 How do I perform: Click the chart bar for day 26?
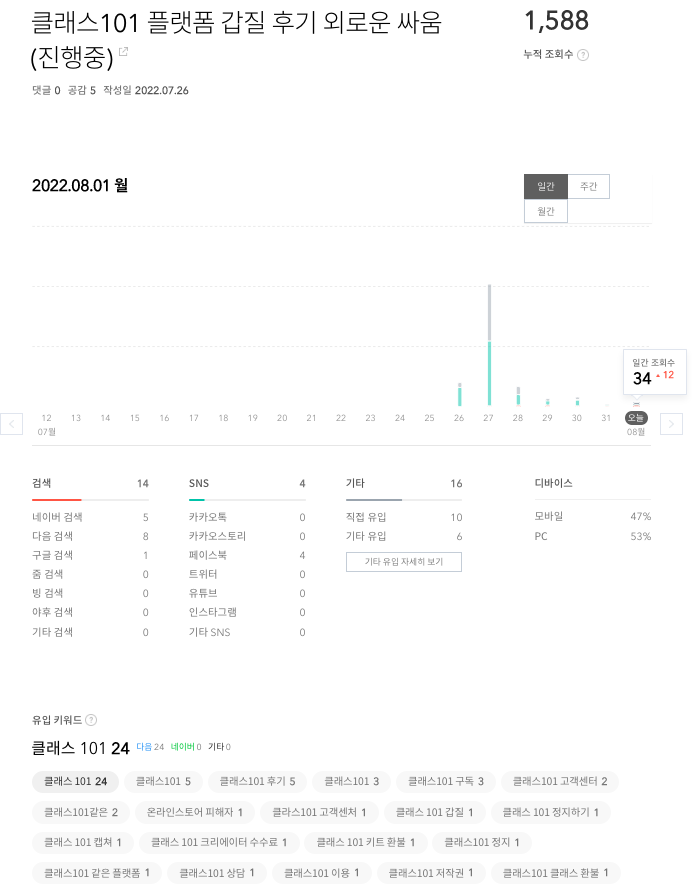[460, 394]
